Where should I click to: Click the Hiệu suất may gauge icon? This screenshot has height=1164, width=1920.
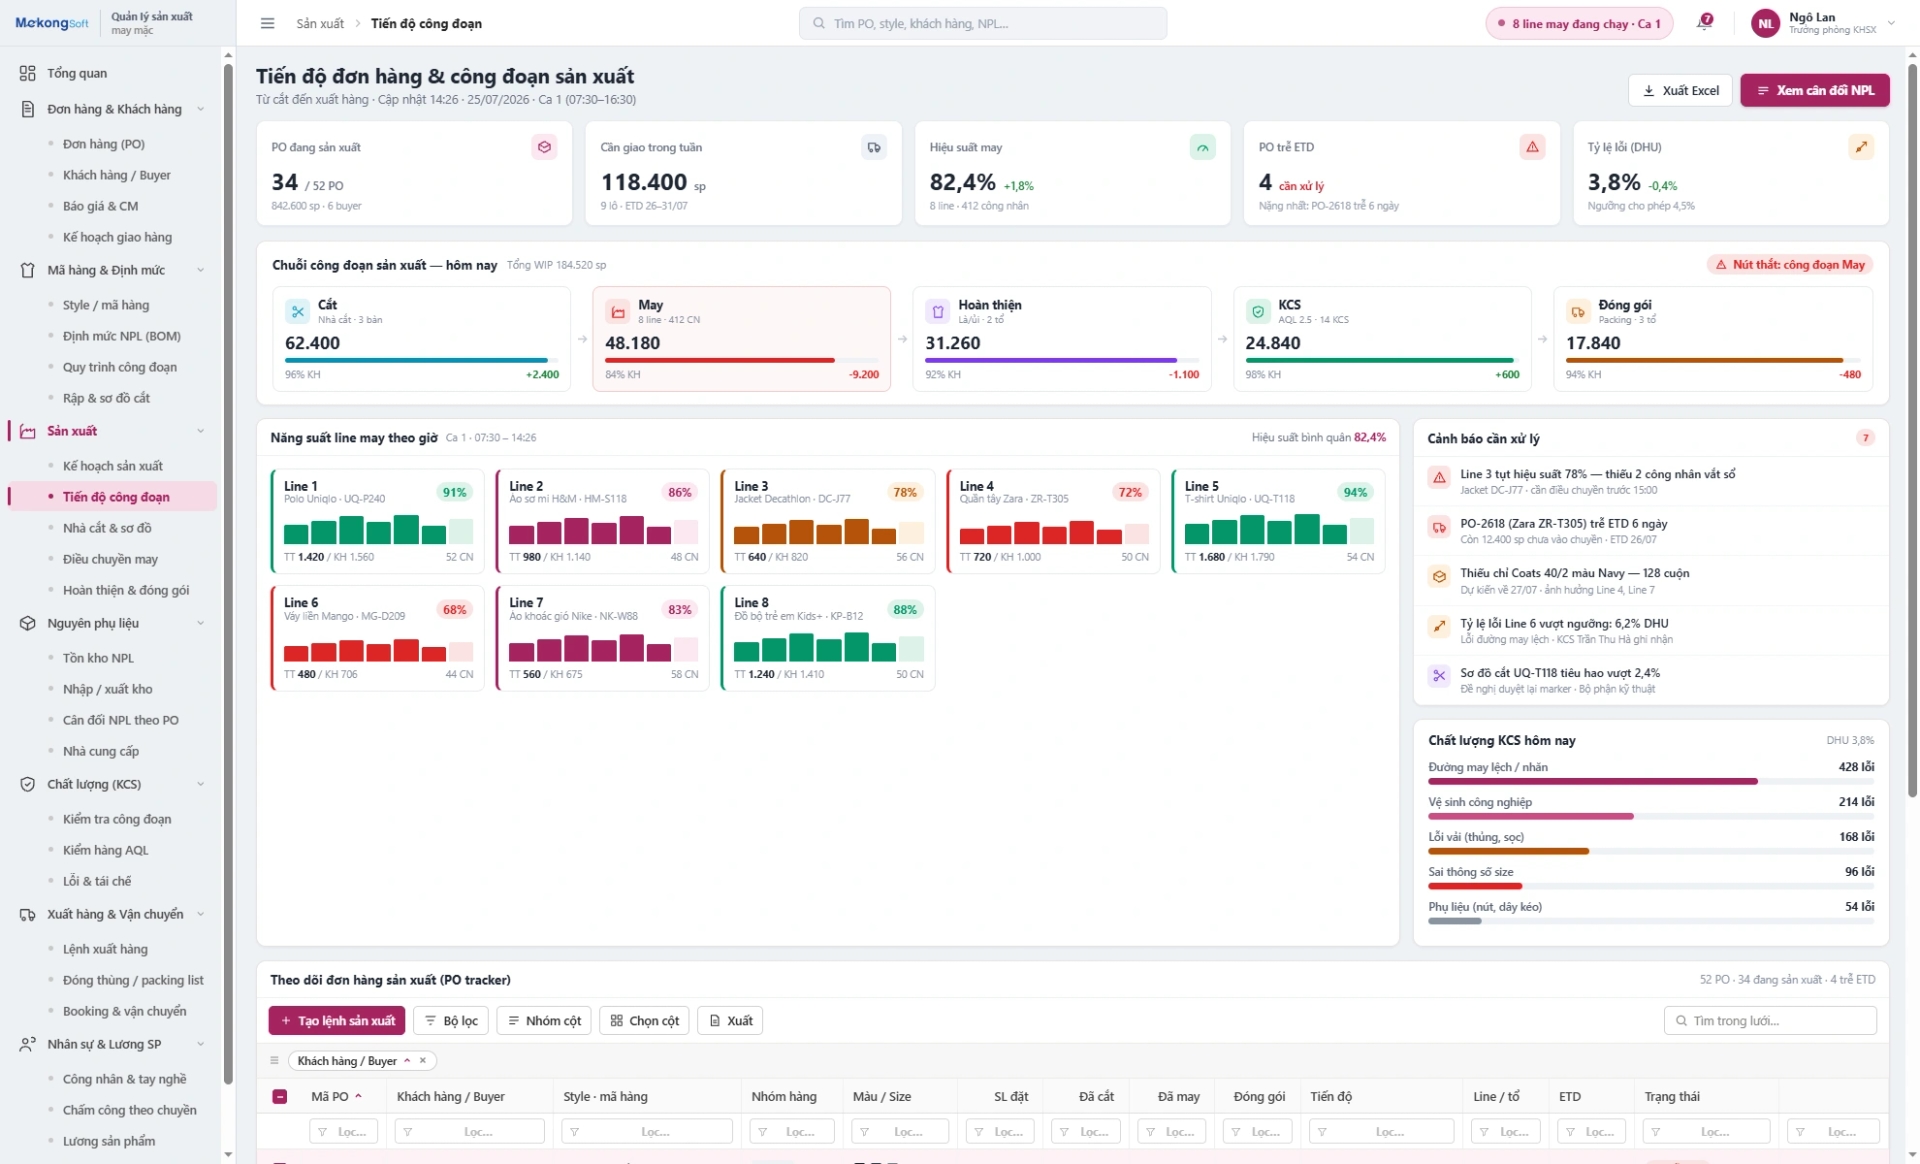(x=1203, y=147)
